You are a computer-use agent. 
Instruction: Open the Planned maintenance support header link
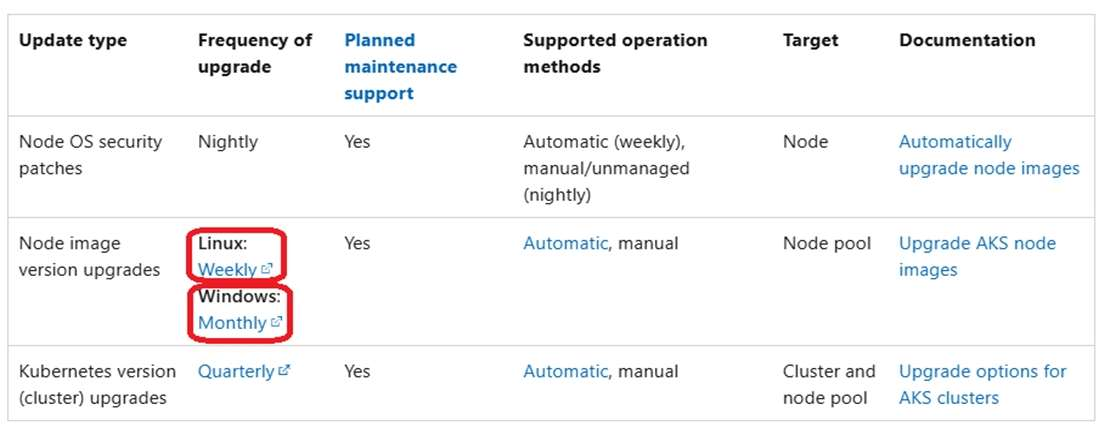(x=400, y=67)
